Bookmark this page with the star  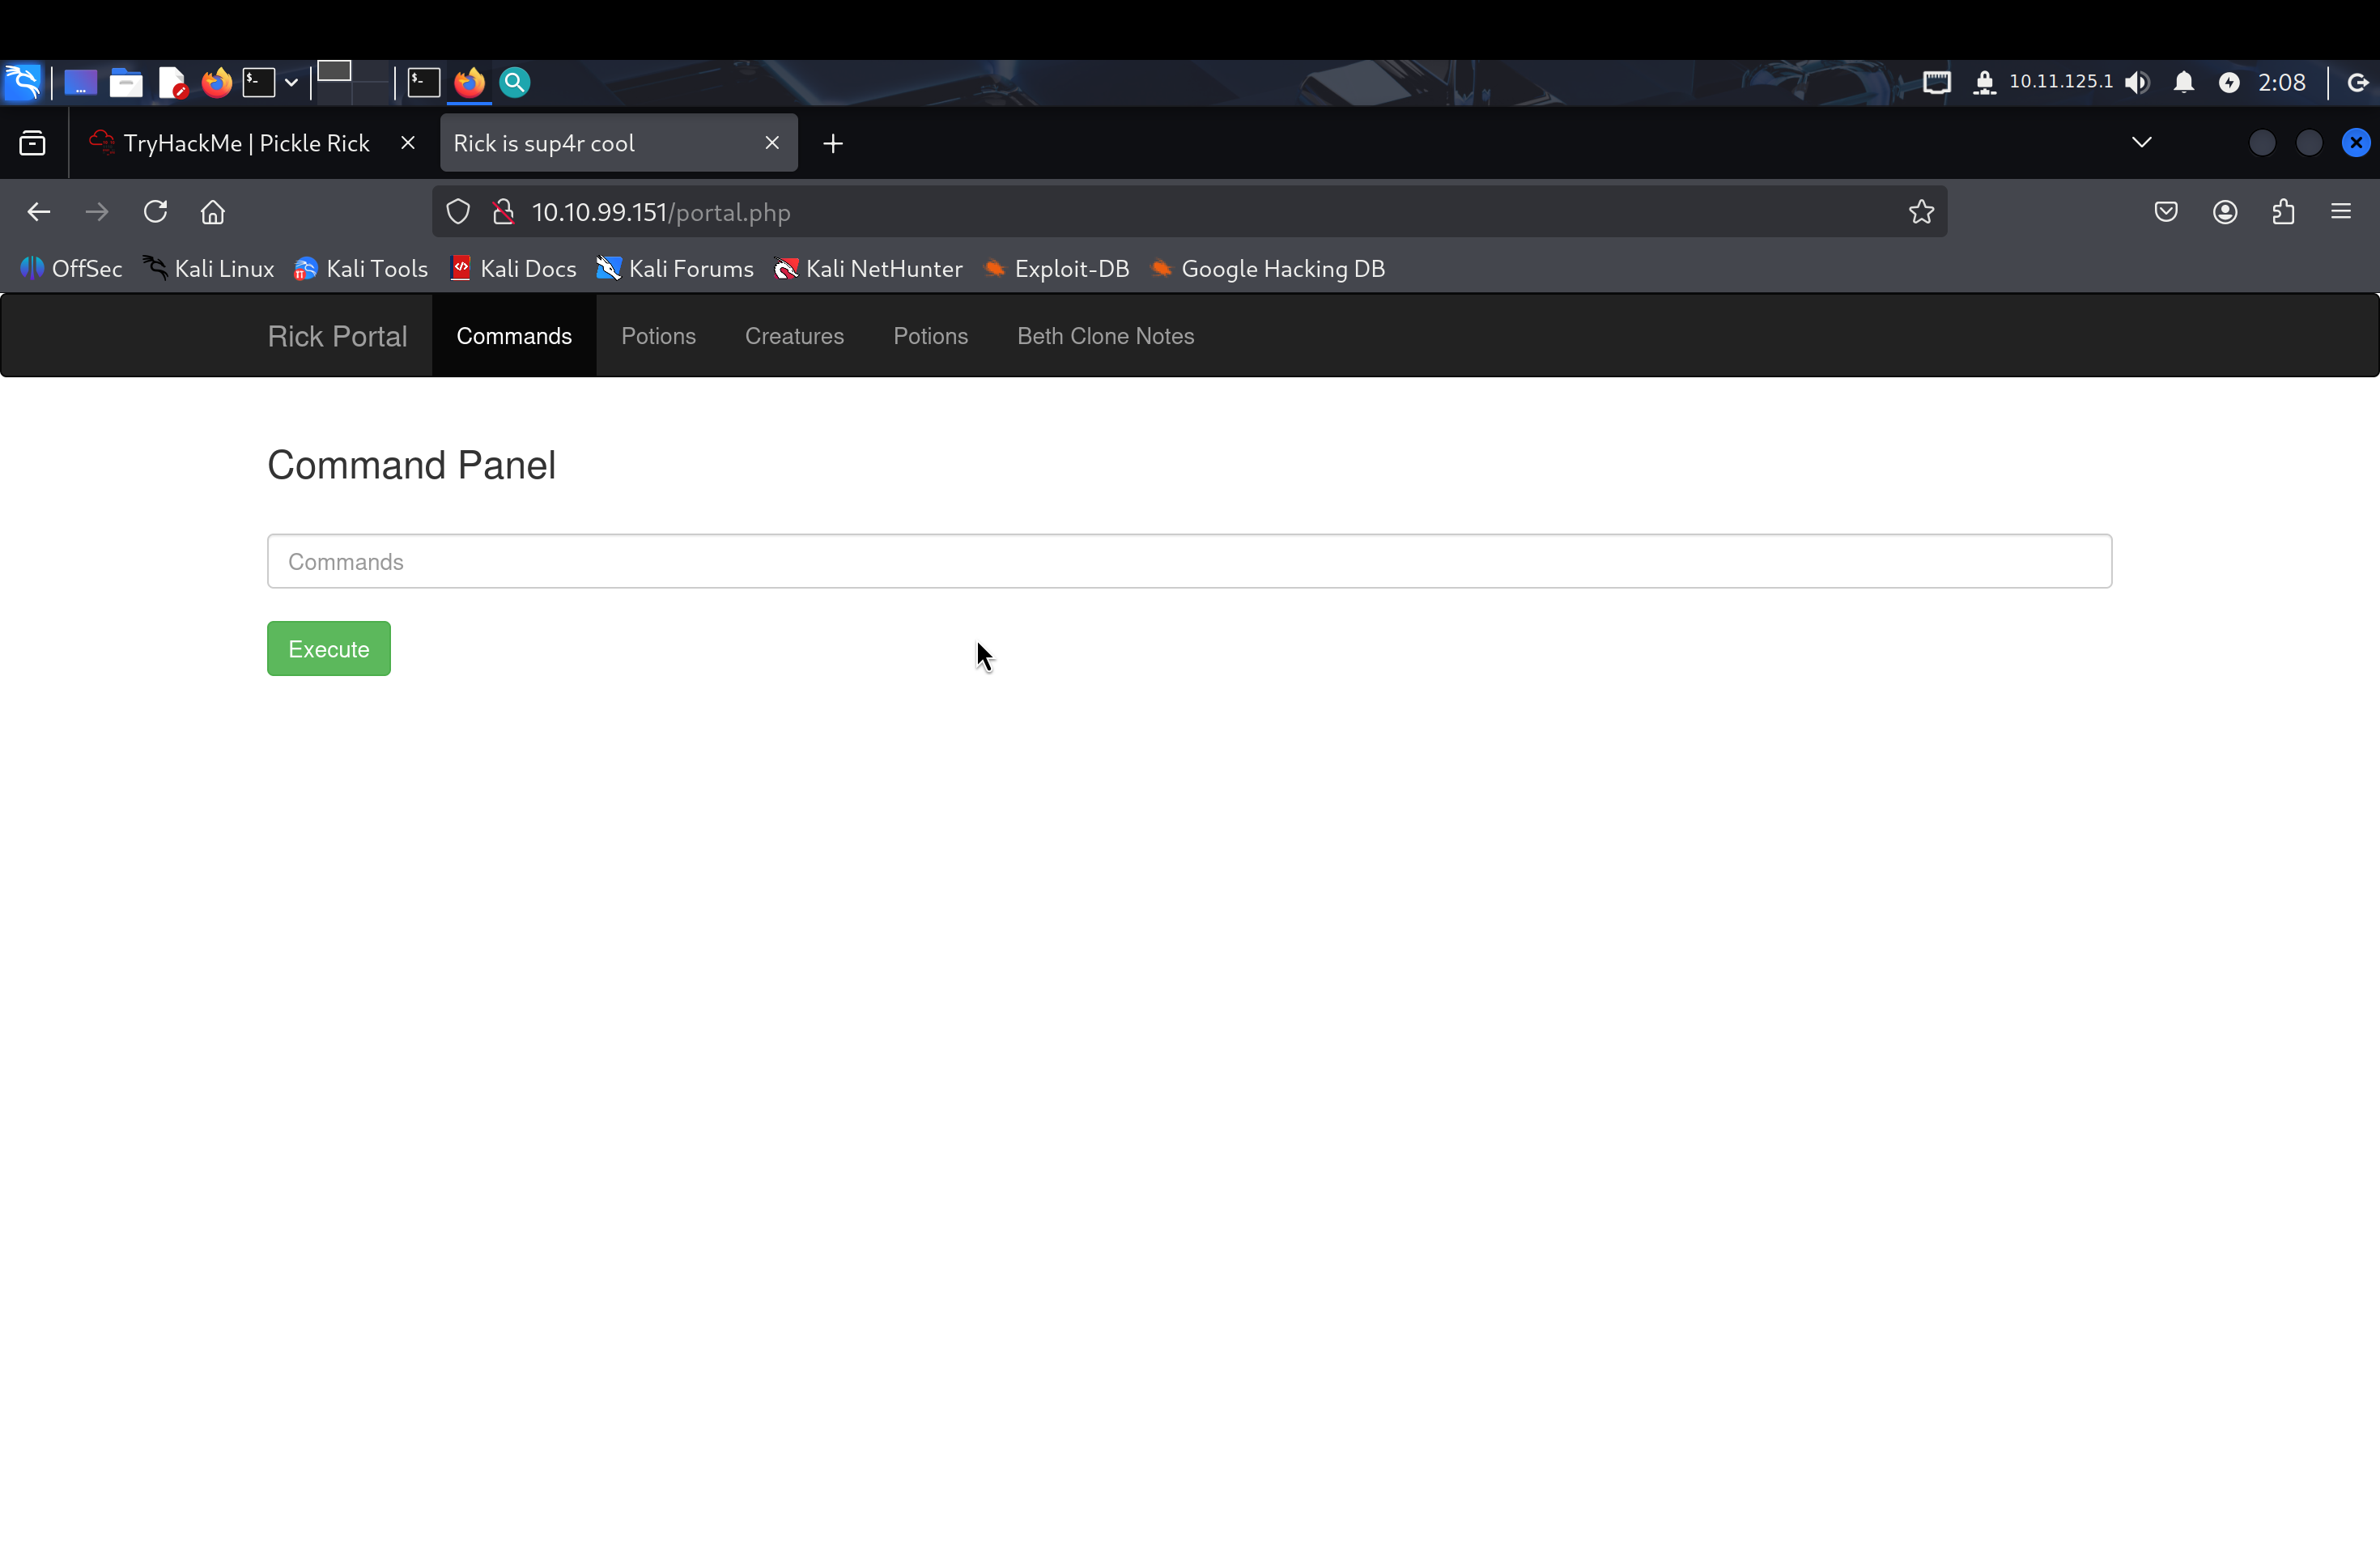coord(1921,212)
